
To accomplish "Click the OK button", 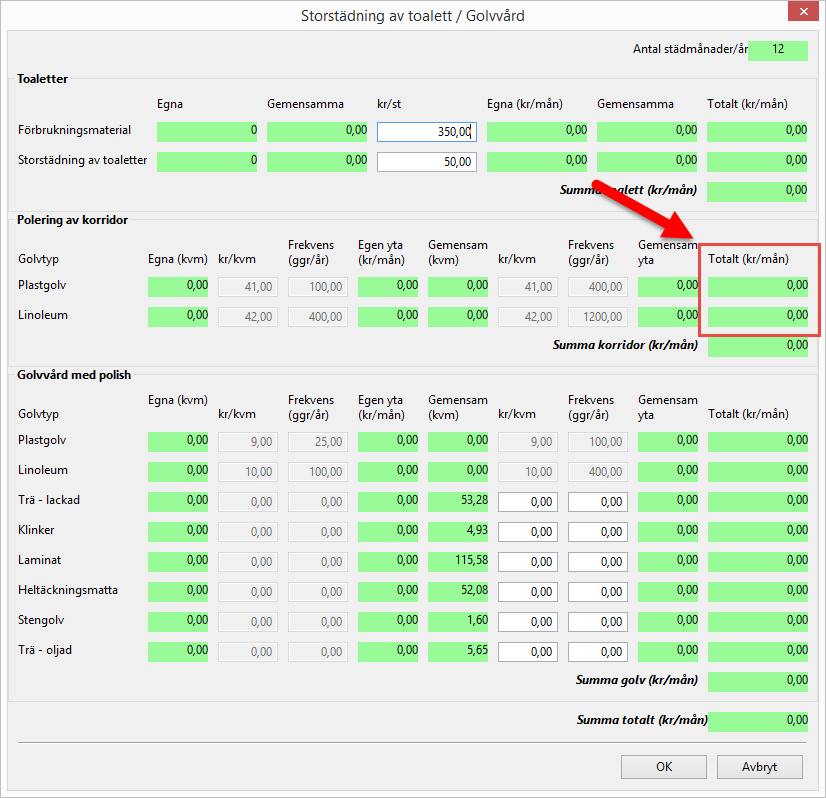I will (x=664, y=767).
